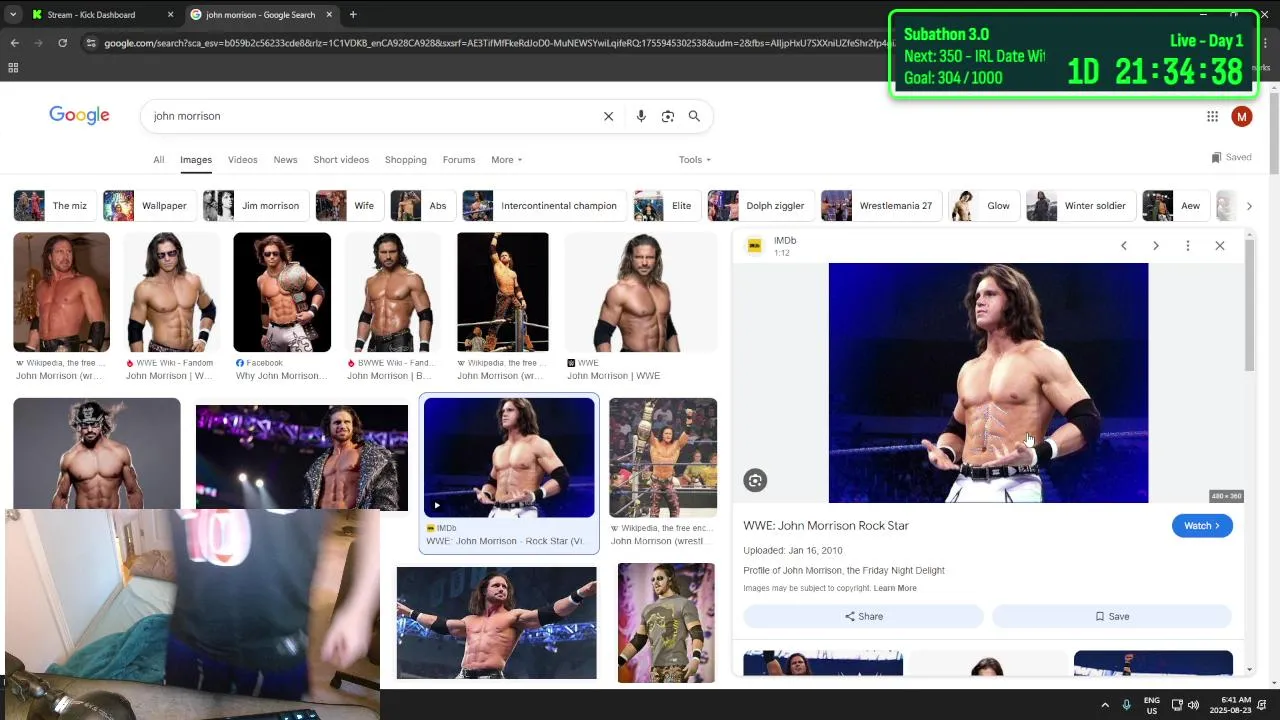The image size is (1280, 720).
Task: Reload the page
Action: [62, 43]
